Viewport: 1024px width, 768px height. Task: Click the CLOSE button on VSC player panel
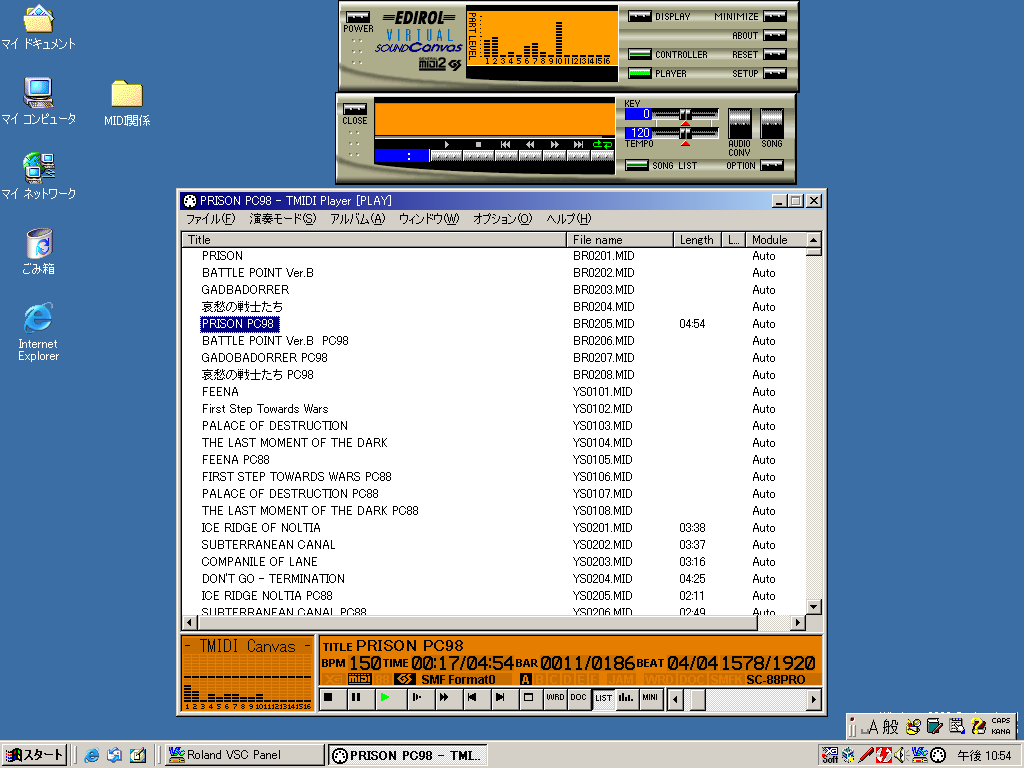coord(355,108)
